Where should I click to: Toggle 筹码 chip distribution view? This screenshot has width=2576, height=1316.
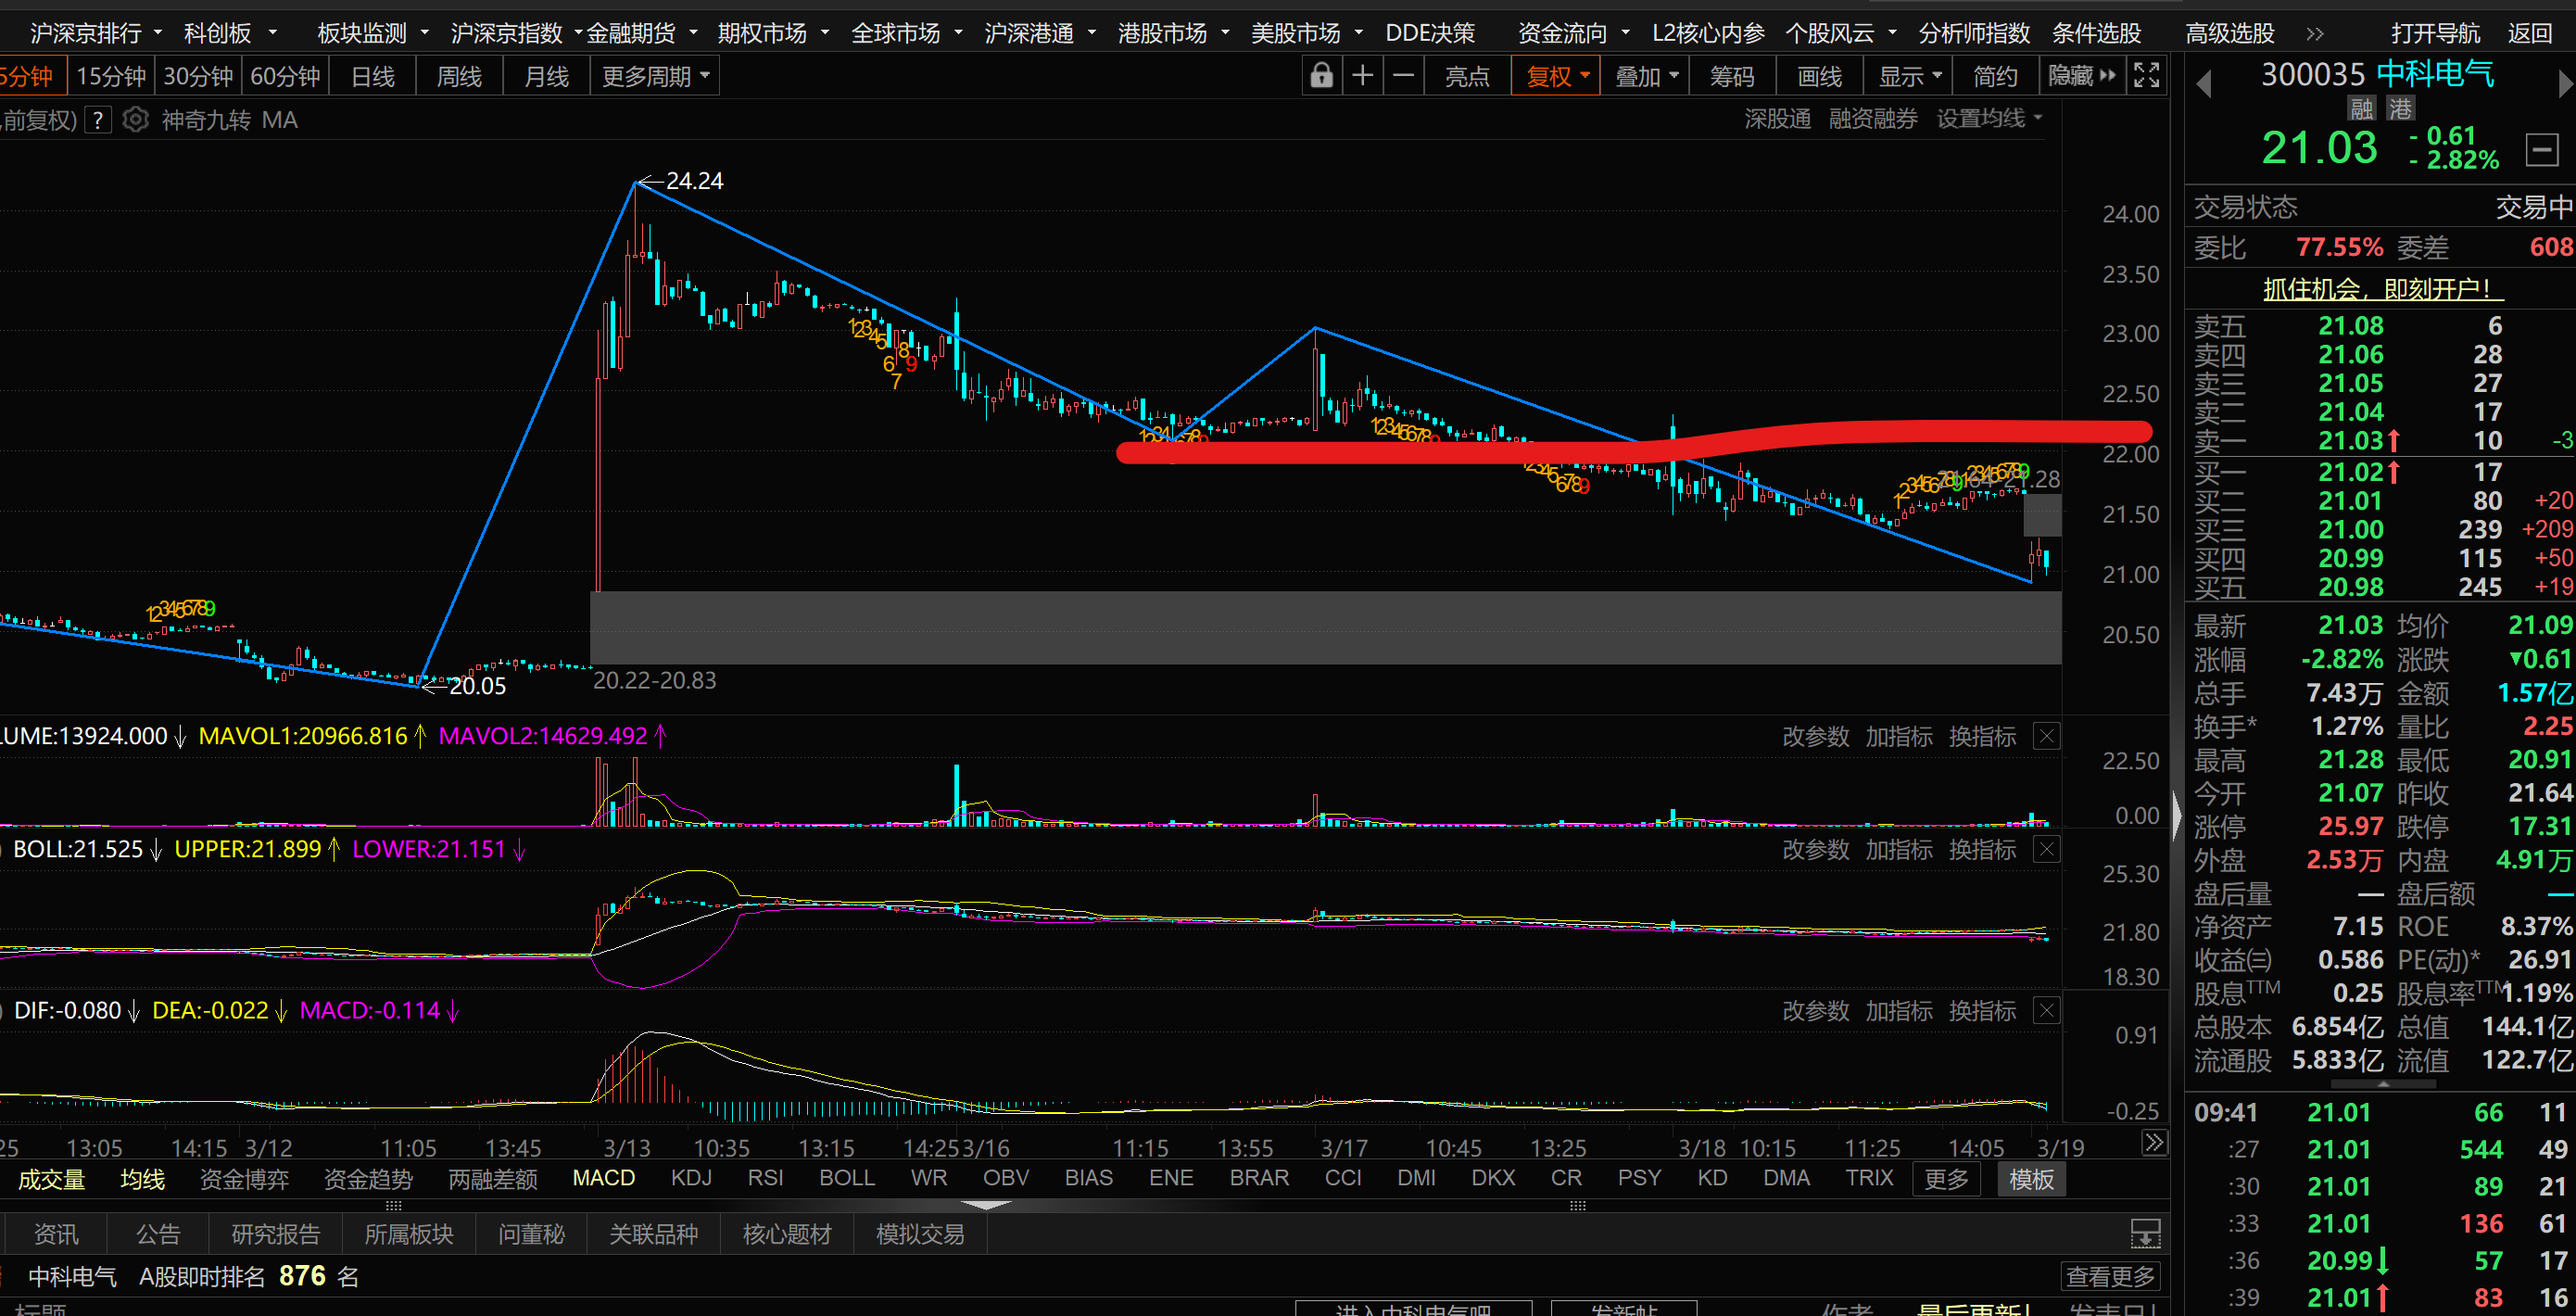[1731, 76]
